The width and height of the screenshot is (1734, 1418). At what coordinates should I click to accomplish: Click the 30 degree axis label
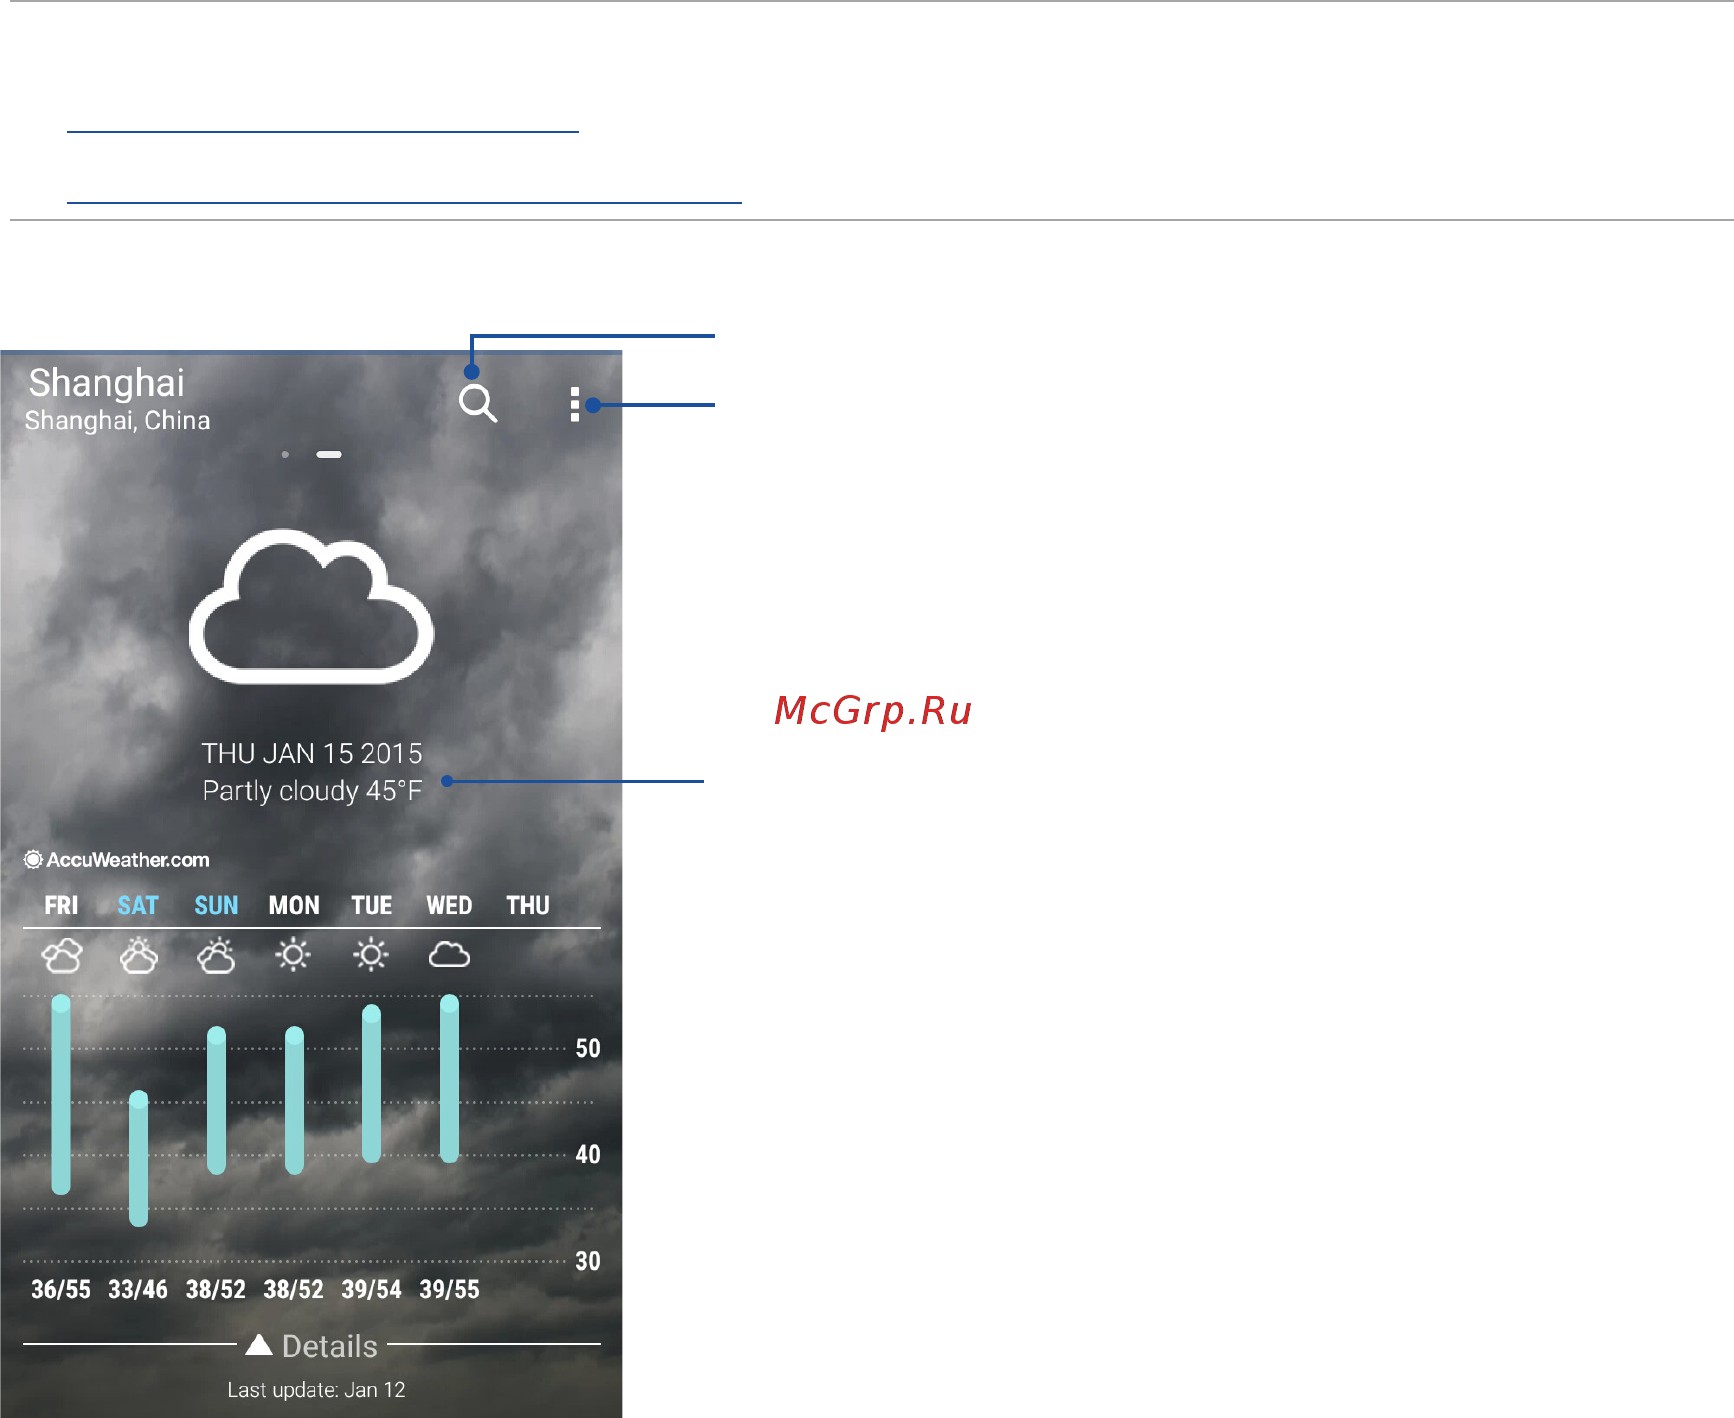tap(588, 1262)
